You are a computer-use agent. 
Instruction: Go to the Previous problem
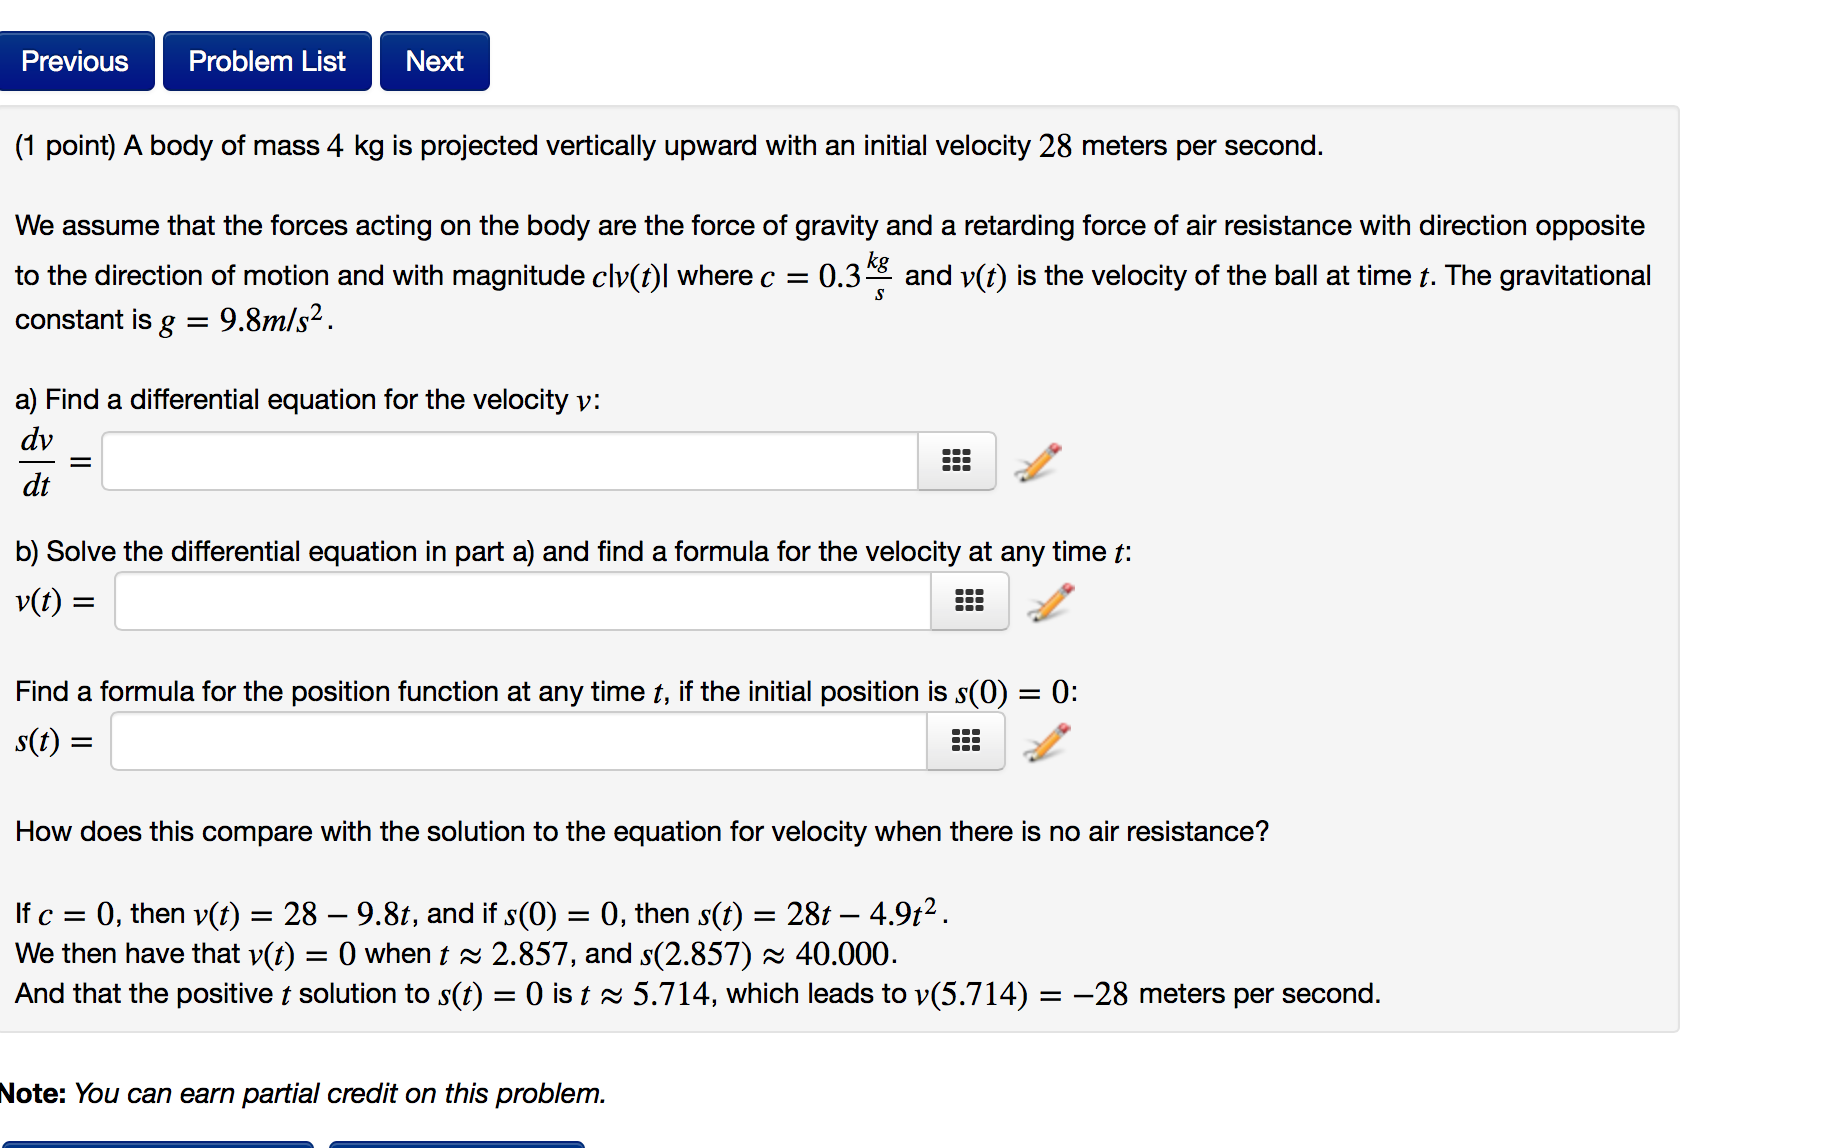pos(77,60)
